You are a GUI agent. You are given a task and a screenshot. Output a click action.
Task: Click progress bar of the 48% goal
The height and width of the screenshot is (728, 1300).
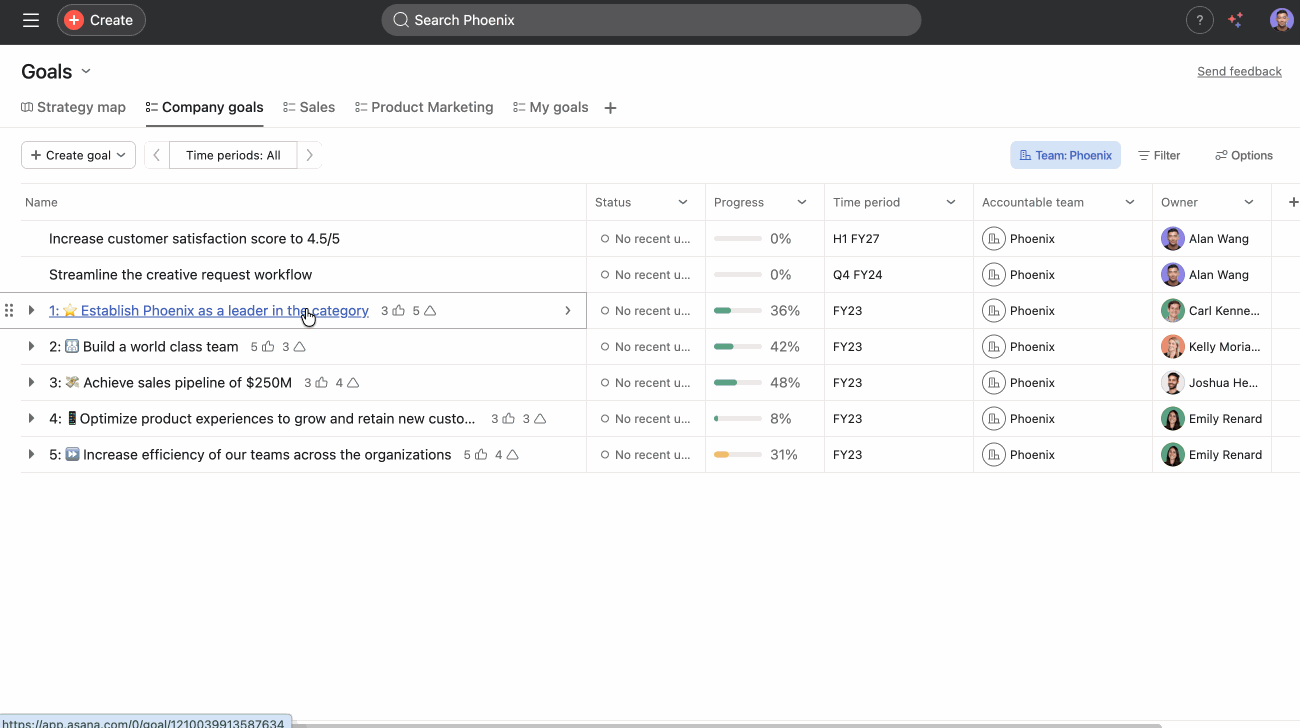(x=737, y=383)
